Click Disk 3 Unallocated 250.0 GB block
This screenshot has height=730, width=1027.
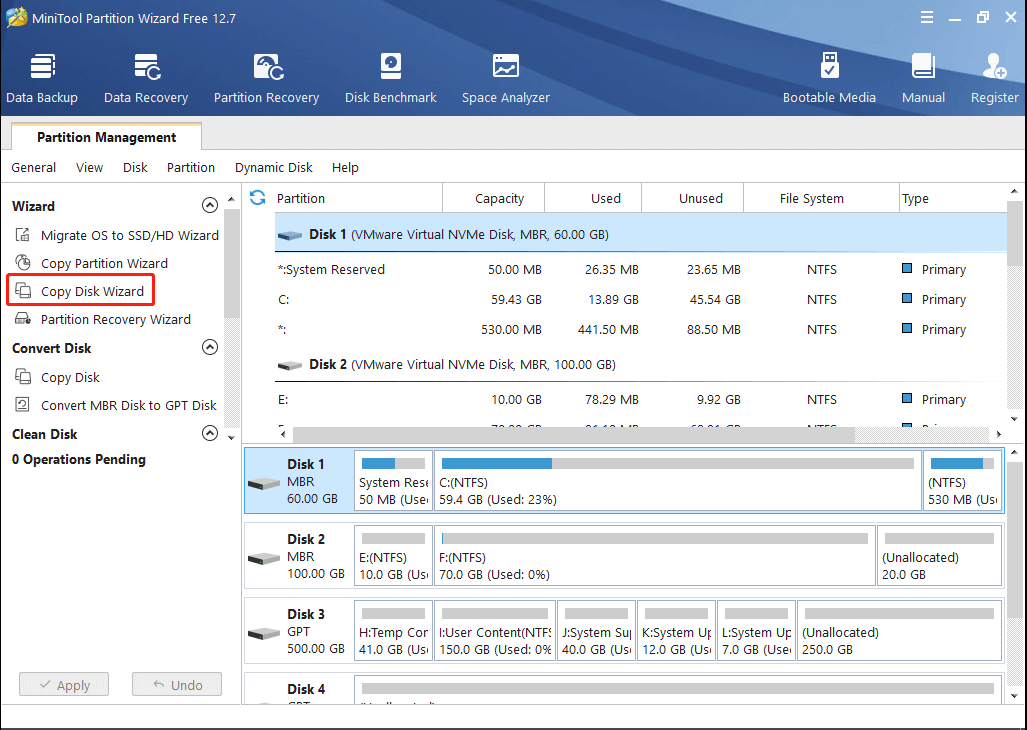click(x=899, y=631)
